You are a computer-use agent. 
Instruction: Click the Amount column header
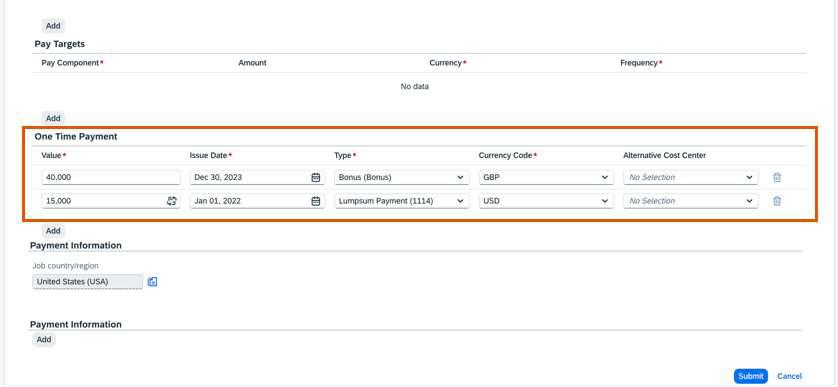pos(252,63)
